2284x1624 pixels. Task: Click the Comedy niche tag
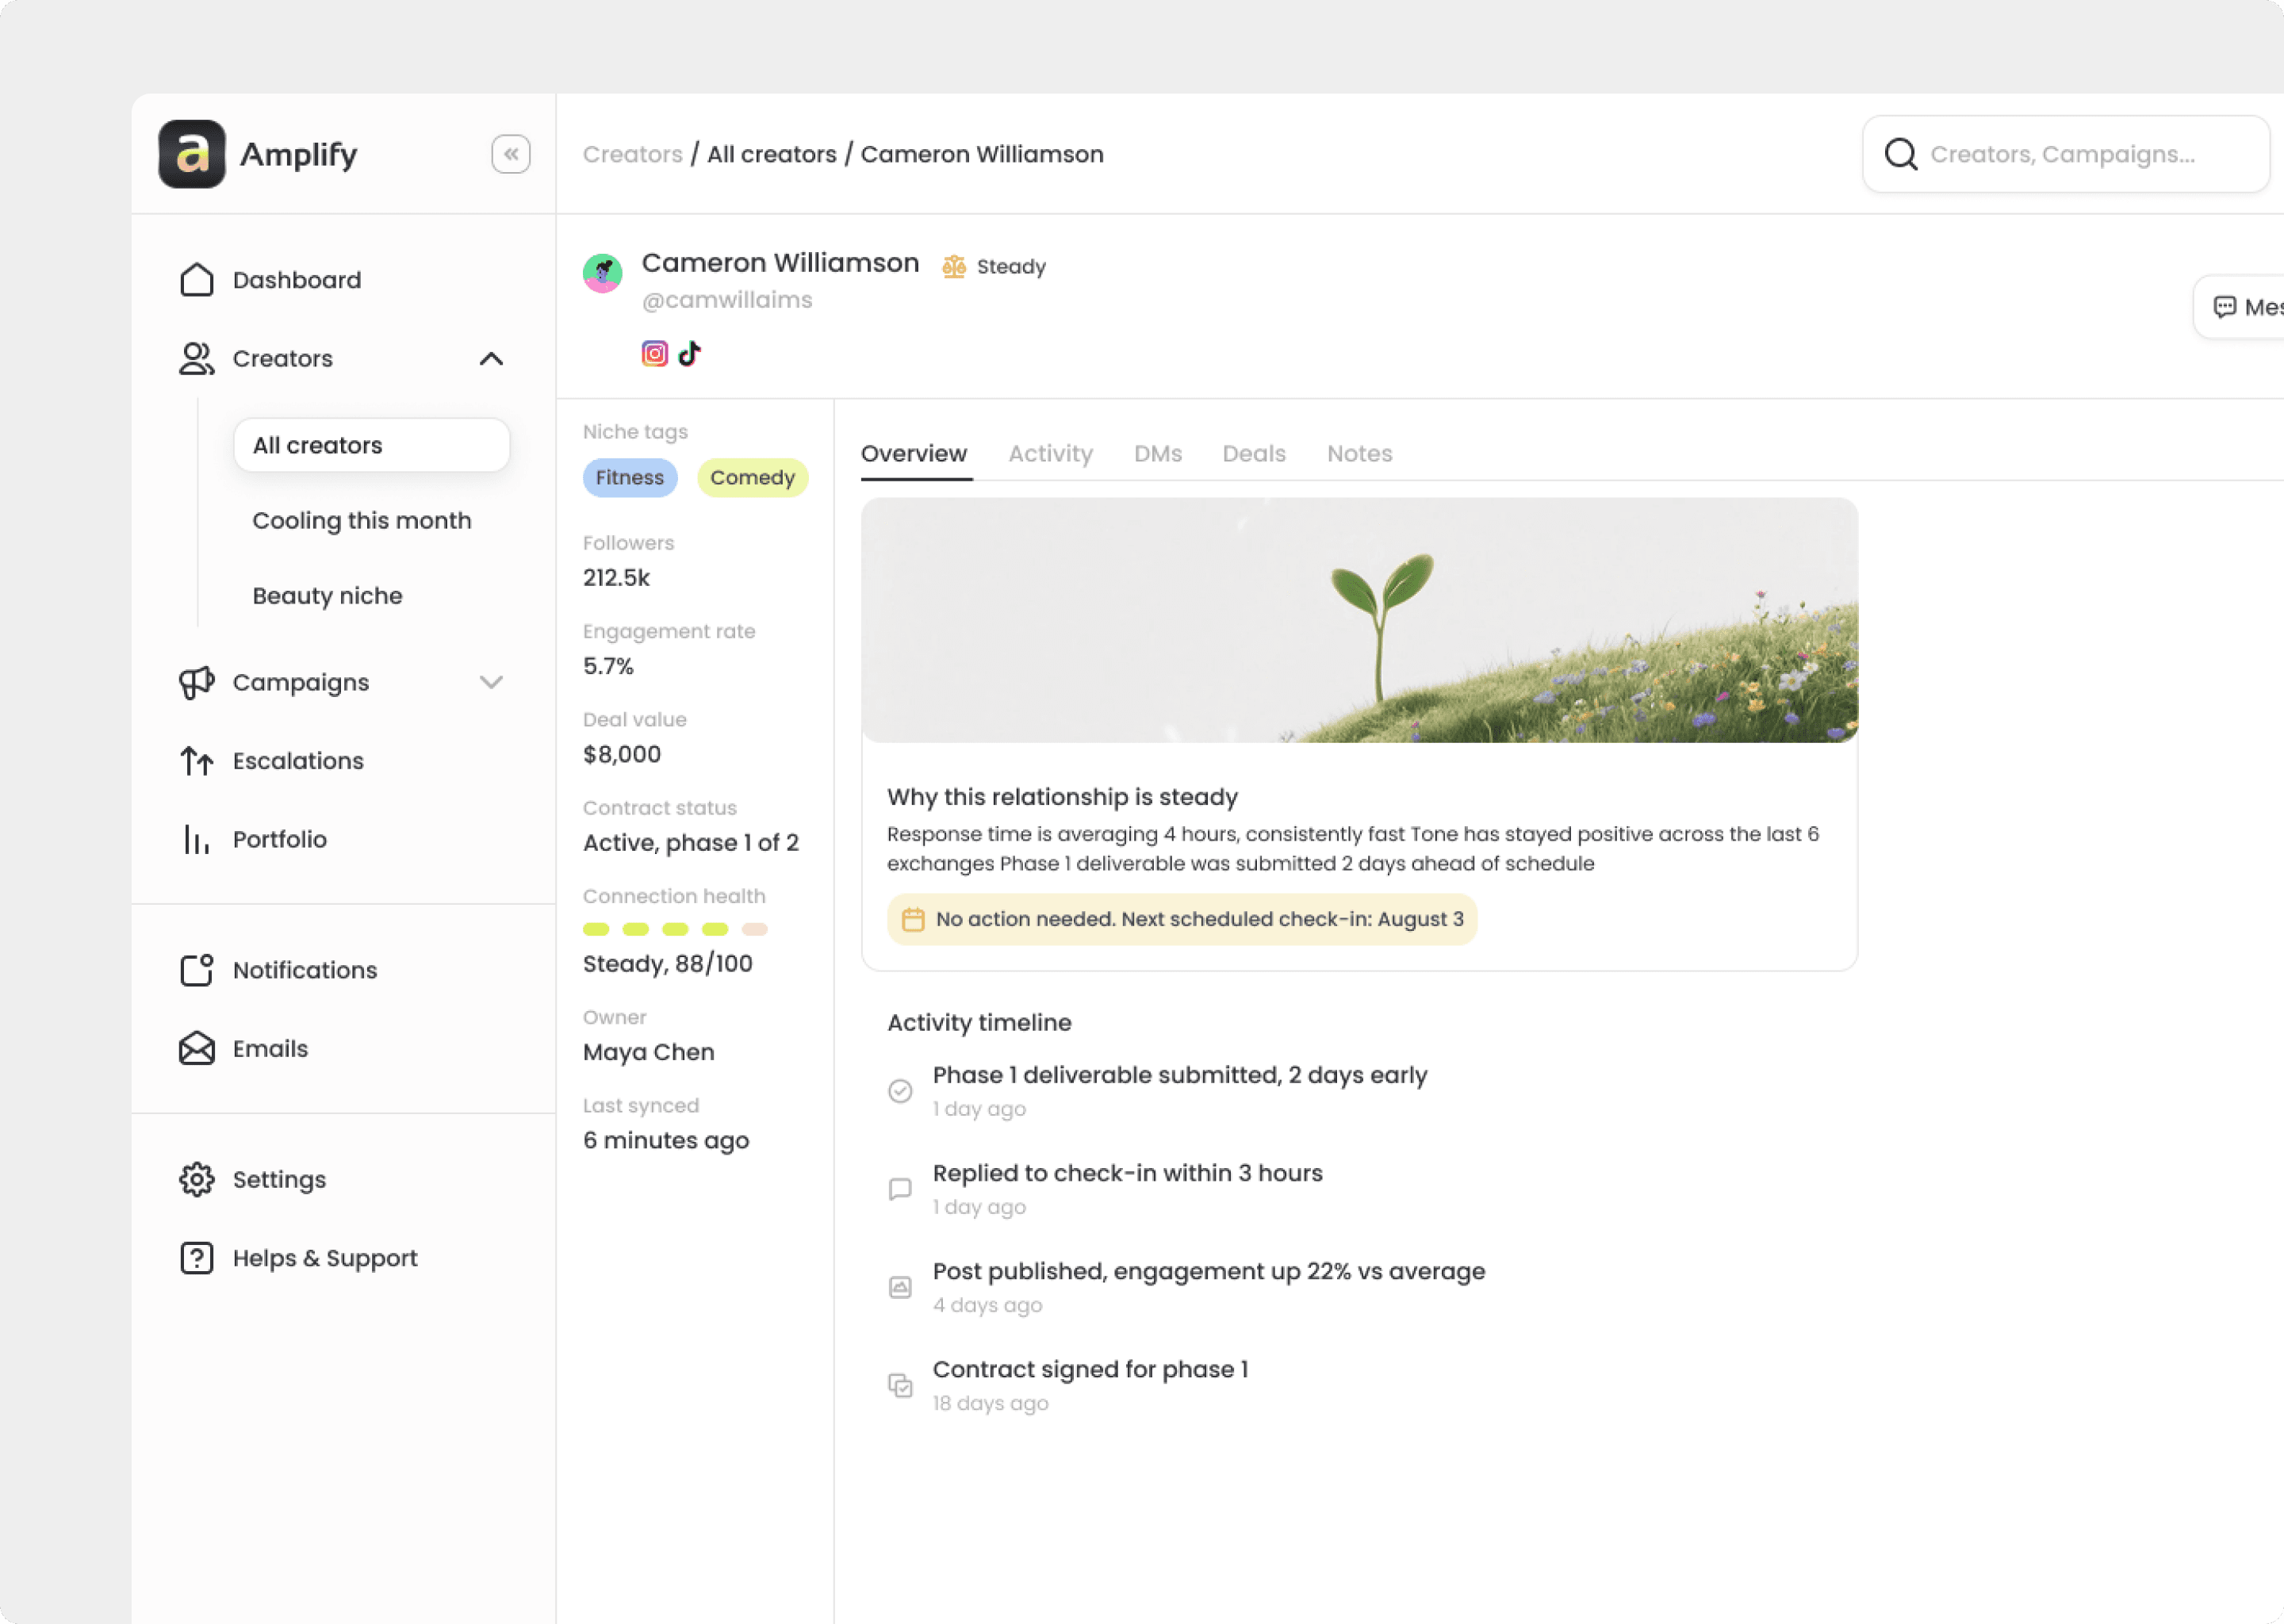[x=753, y=478]
